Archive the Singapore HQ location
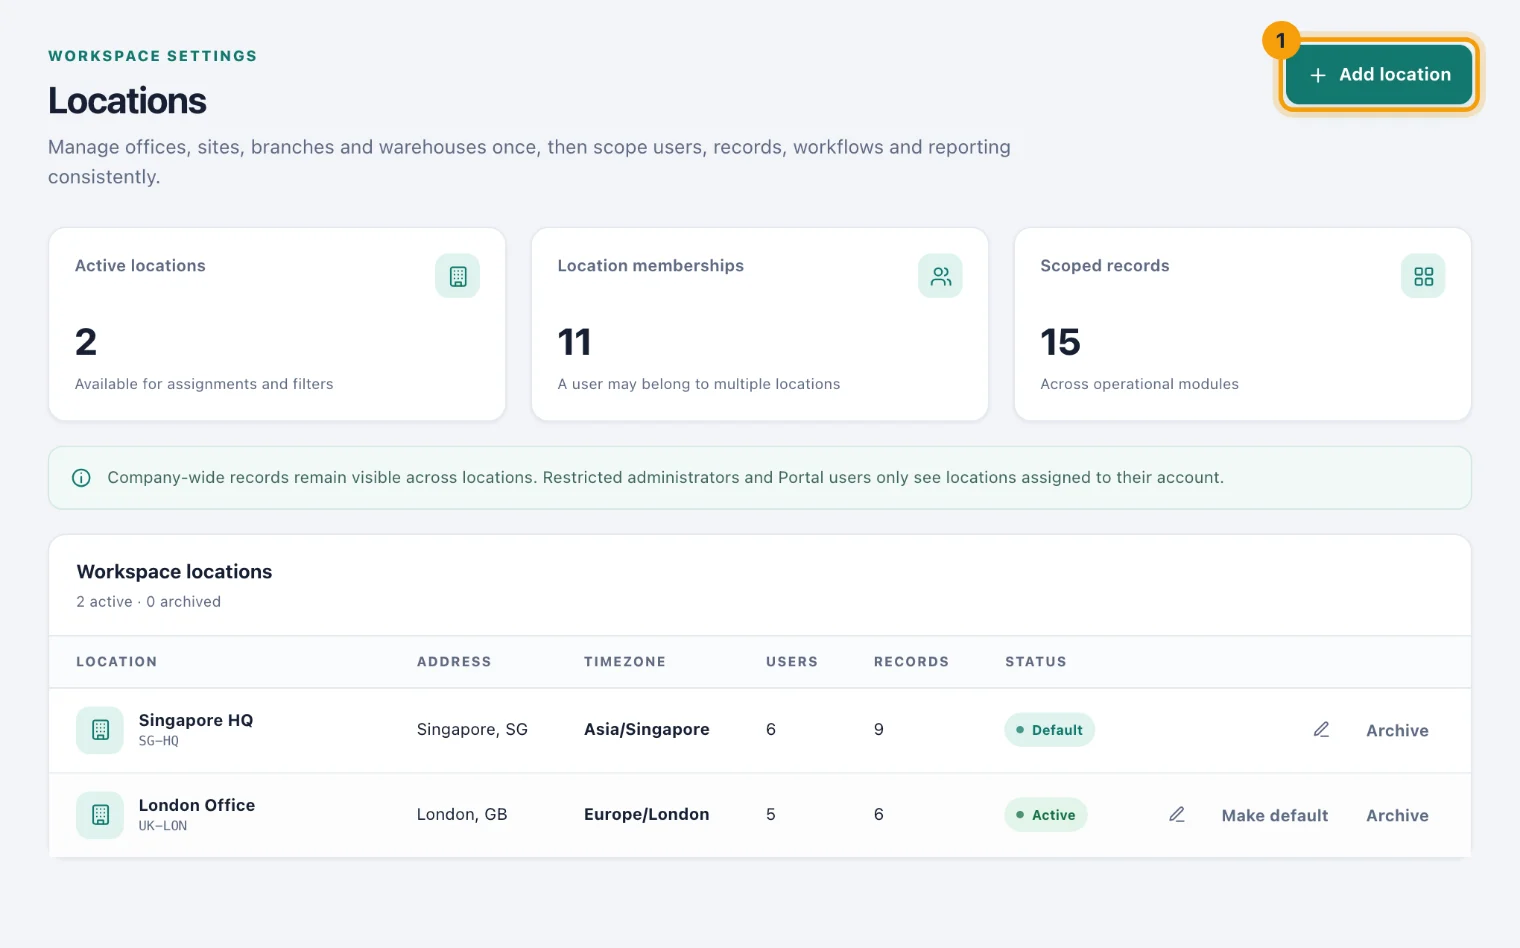 (x=1397, y=731)
